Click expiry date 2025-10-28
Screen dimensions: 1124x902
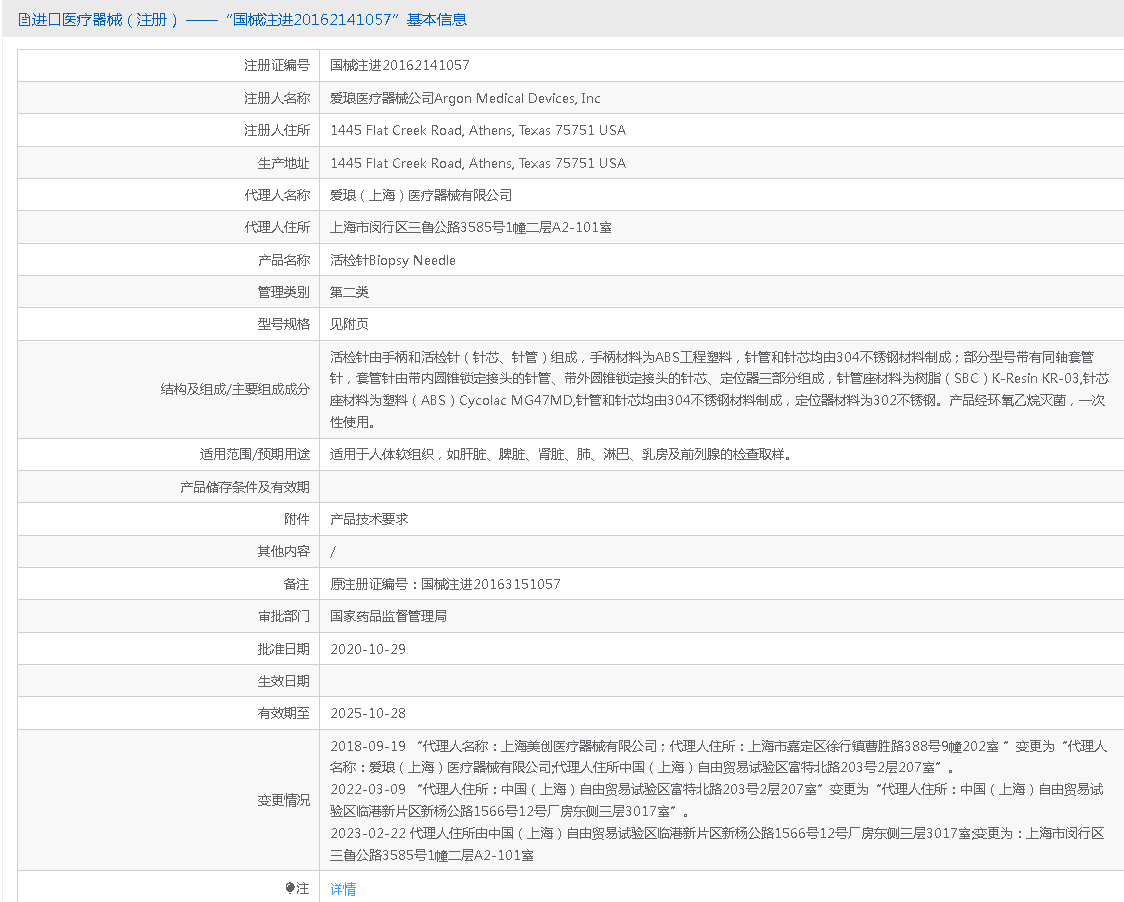tap(368, 713)
